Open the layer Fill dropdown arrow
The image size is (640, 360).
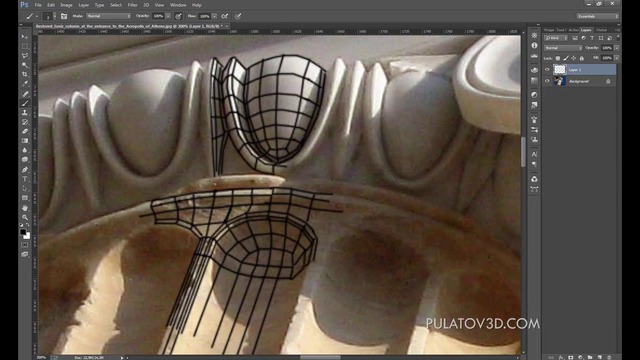click(x=617, y=58)
